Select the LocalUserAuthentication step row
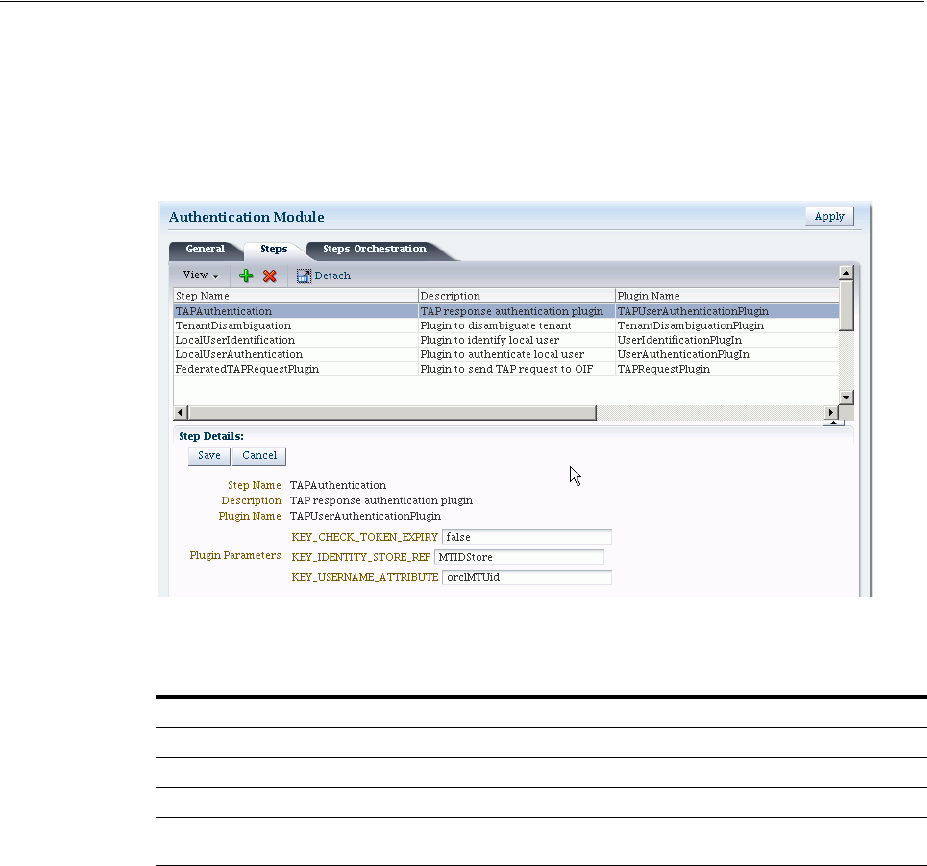This screenshot has width=927, height=866. (x=506, y=354)
